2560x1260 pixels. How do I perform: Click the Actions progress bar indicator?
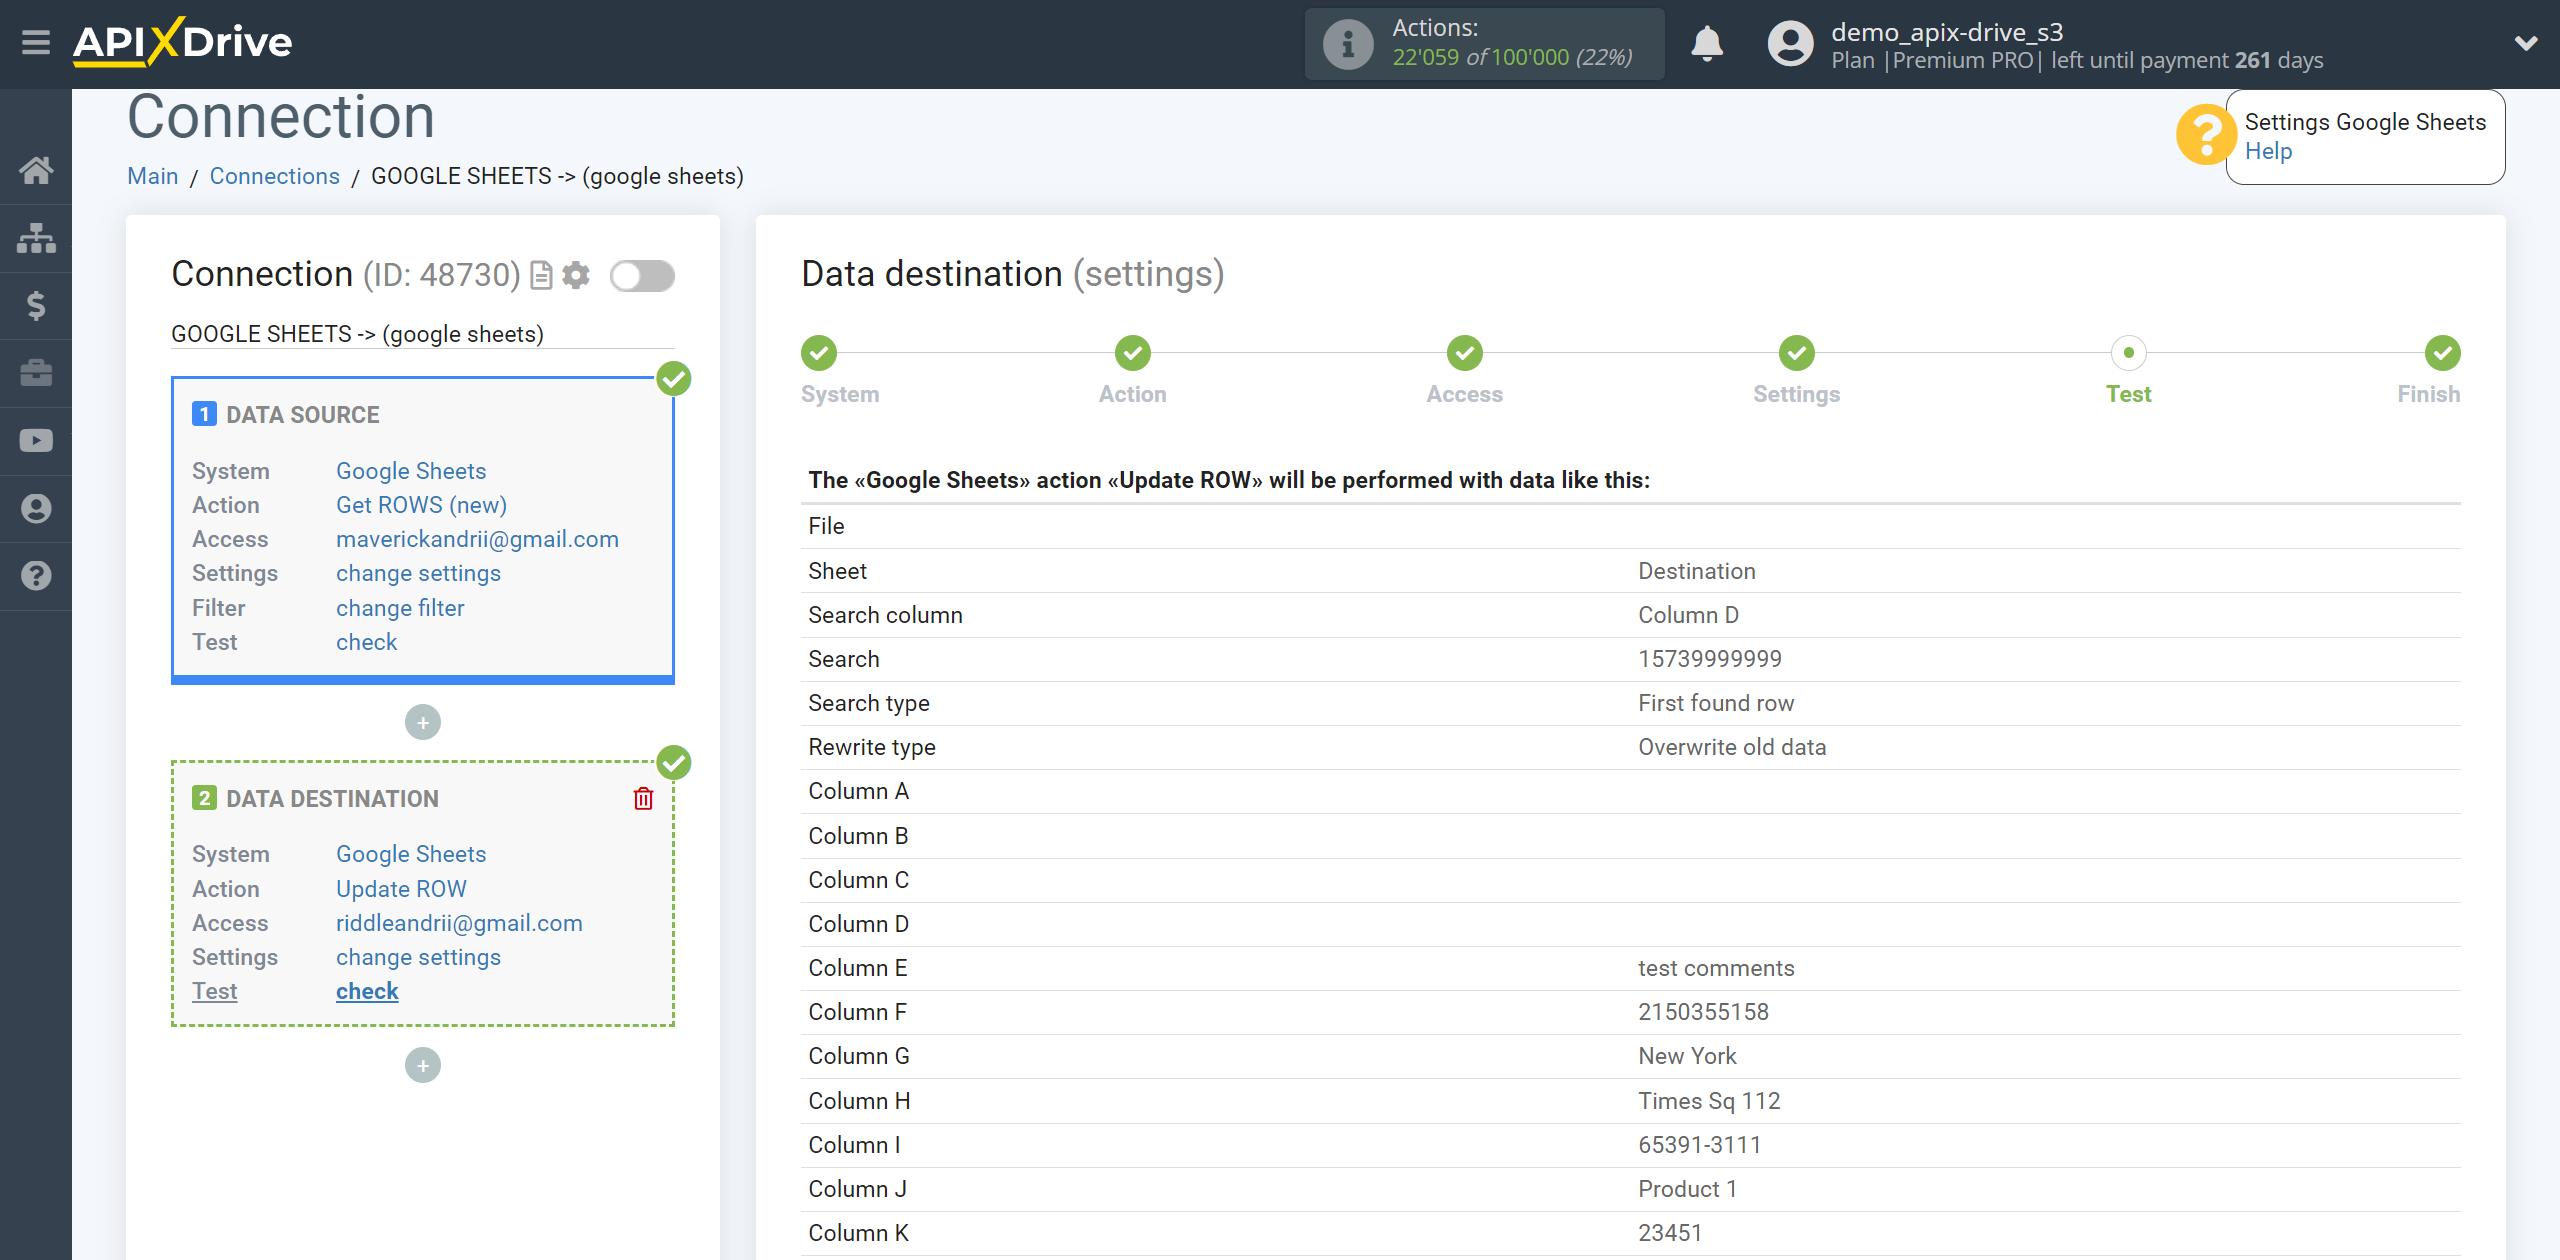tap(1484, 42)
